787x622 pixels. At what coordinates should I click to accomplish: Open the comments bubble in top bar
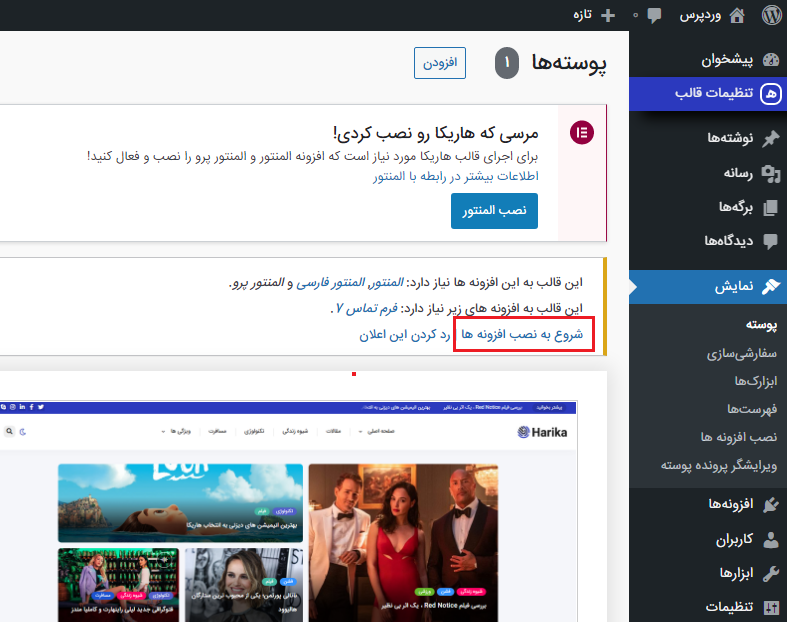pos(655,15)
